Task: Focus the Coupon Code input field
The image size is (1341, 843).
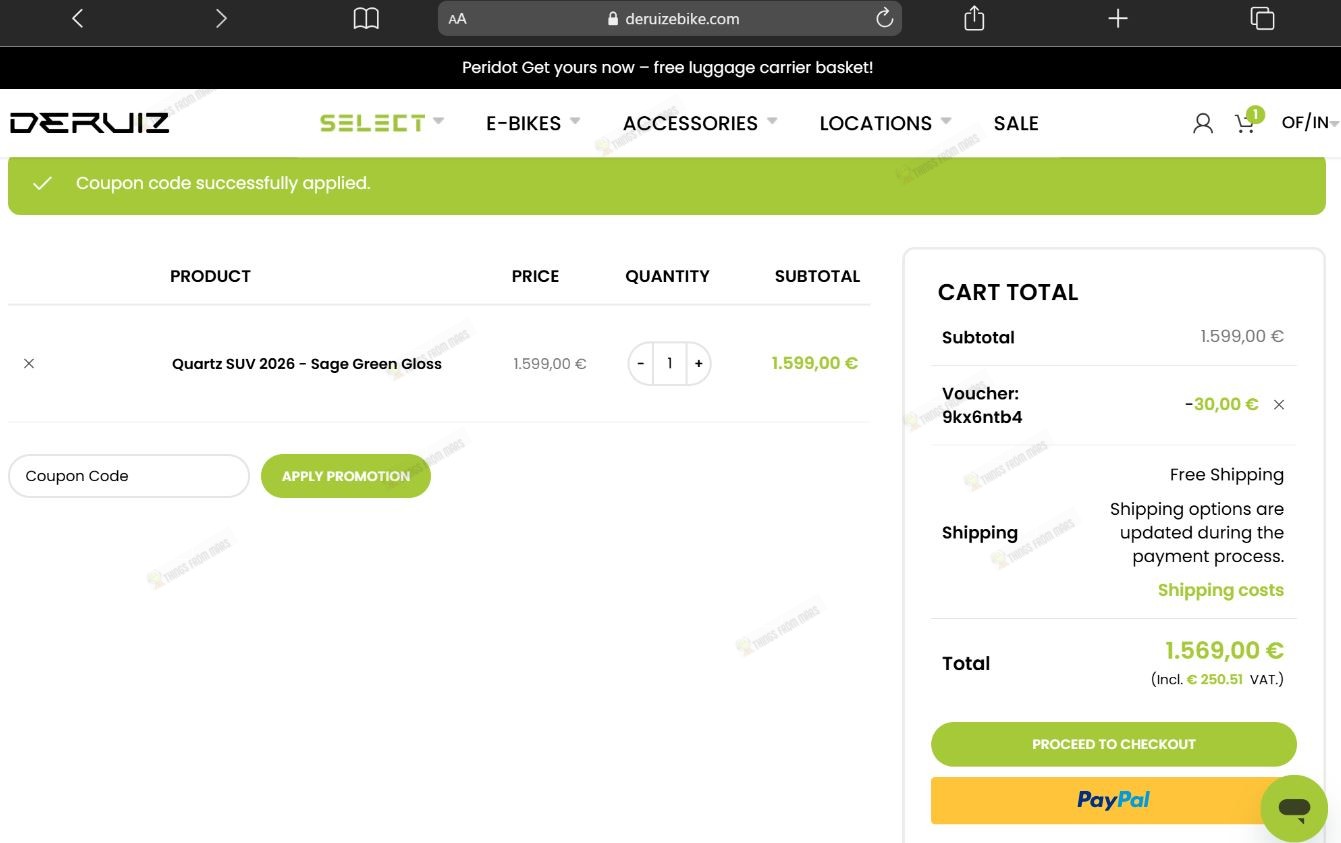Action: pos(129,476)
